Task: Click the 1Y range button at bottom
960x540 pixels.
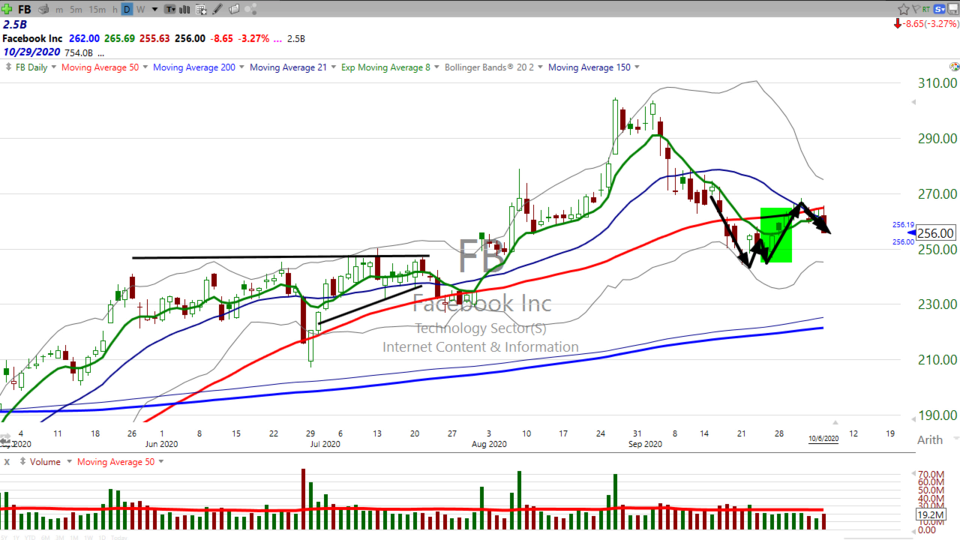Action: tap(16, 538)
